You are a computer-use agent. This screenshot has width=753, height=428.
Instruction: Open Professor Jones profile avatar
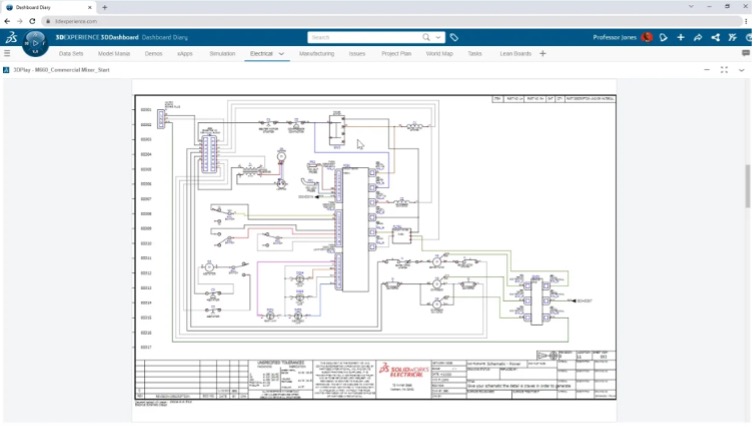(x=647, y=37)
